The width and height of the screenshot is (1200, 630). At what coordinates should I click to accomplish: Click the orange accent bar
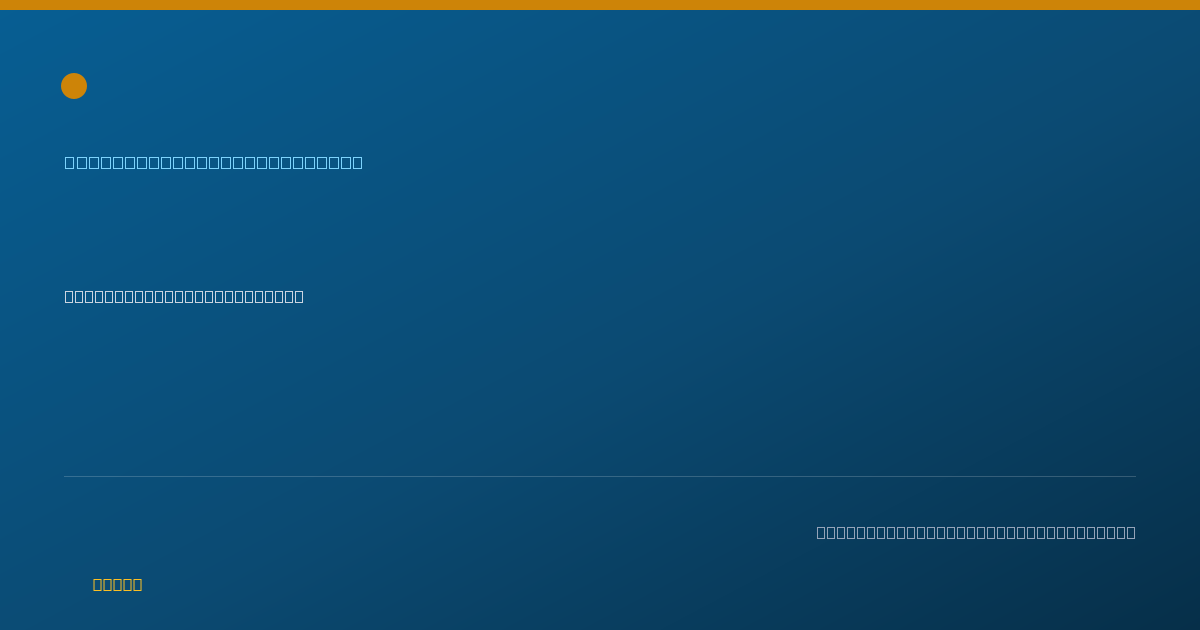pos(600,5)
